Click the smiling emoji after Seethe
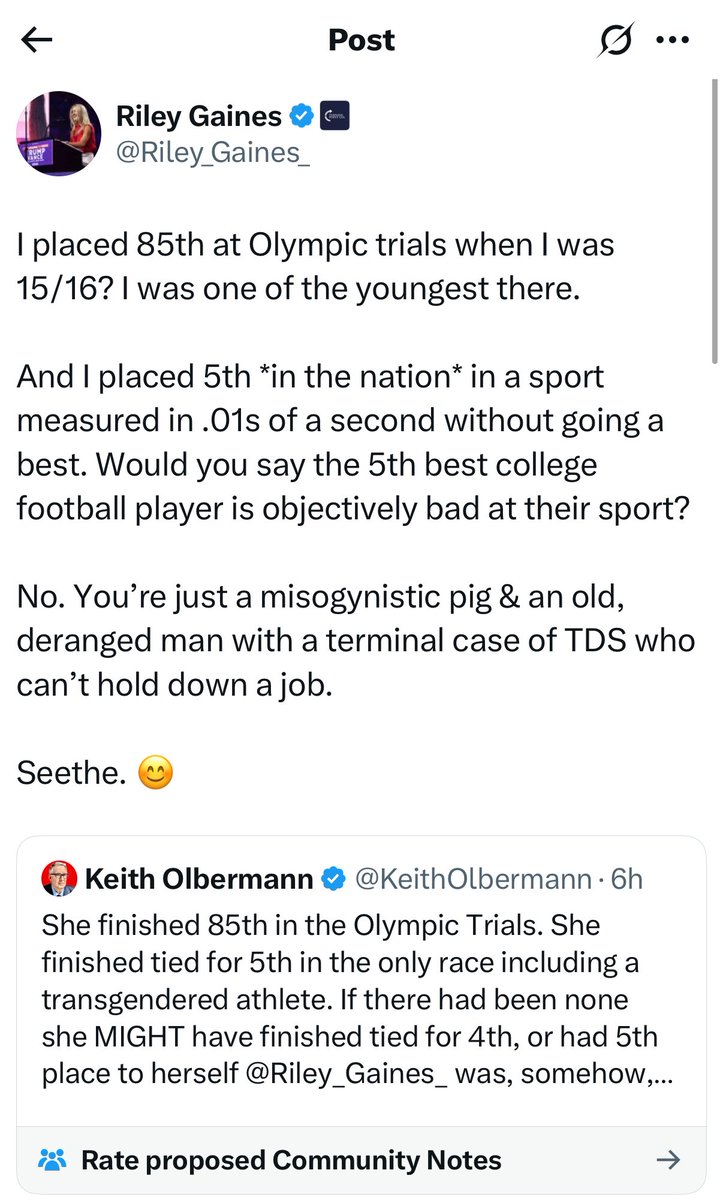This screenshot has width=723, height=1200. click(156, 772)
